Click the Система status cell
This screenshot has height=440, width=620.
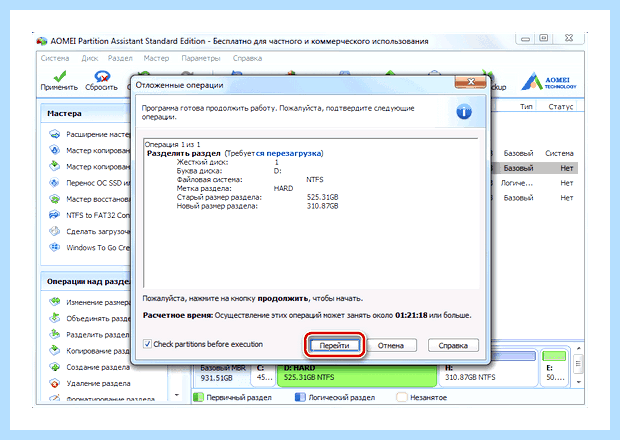point(559,153)
